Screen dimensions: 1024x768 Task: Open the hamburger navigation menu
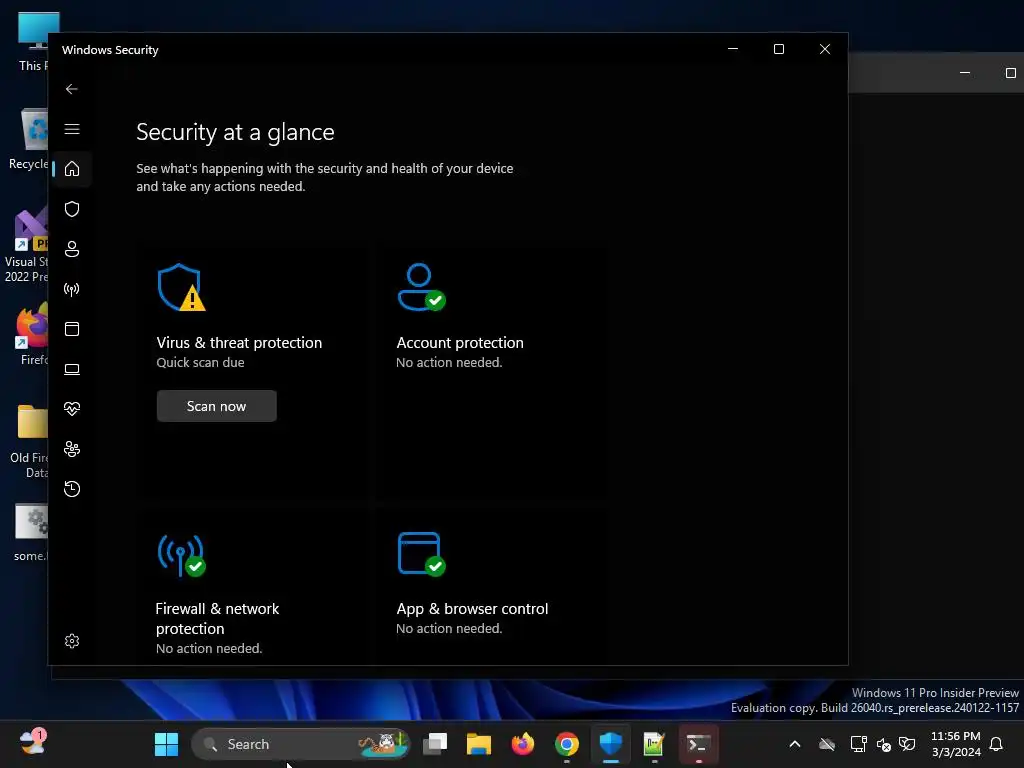pyautogui.click(x=72, y=129)
